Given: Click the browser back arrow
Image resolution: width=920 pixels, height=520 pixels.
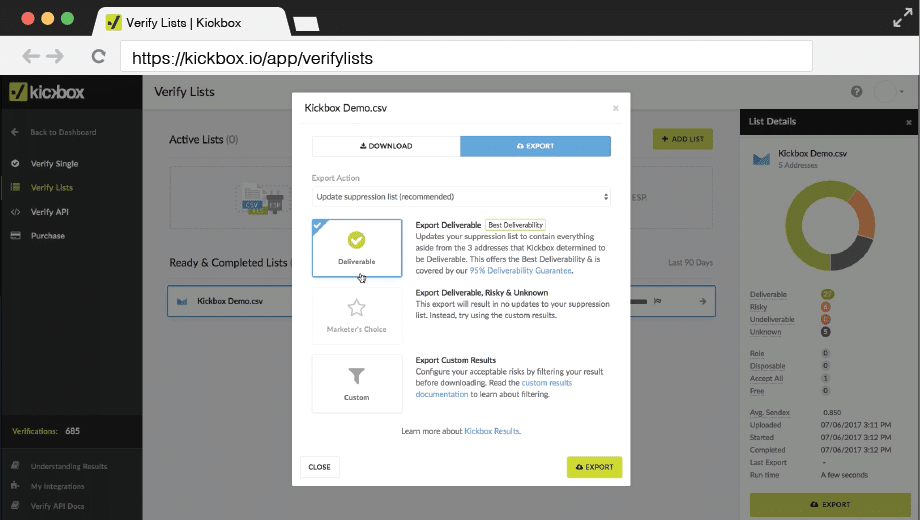Looking at the screenshot, I should [x=31, y=56].
